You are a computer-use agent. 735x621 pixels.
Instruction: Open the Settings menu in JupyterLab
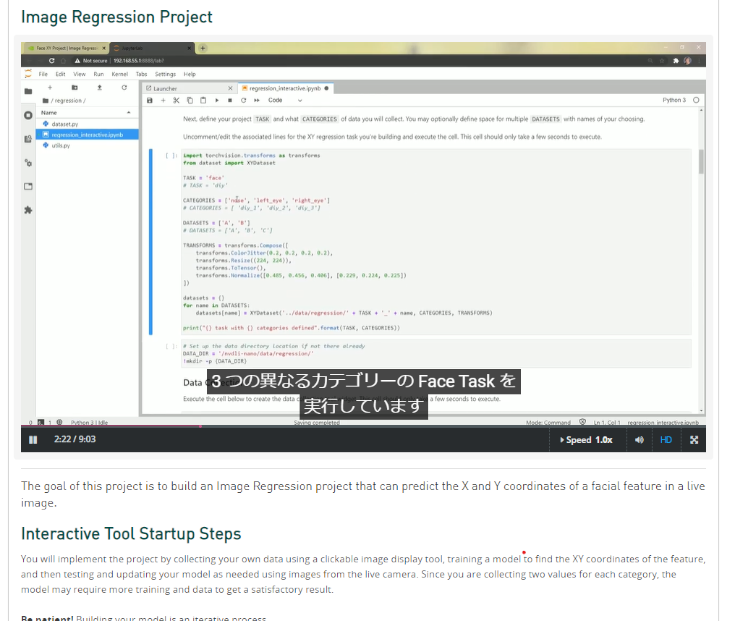165,74
